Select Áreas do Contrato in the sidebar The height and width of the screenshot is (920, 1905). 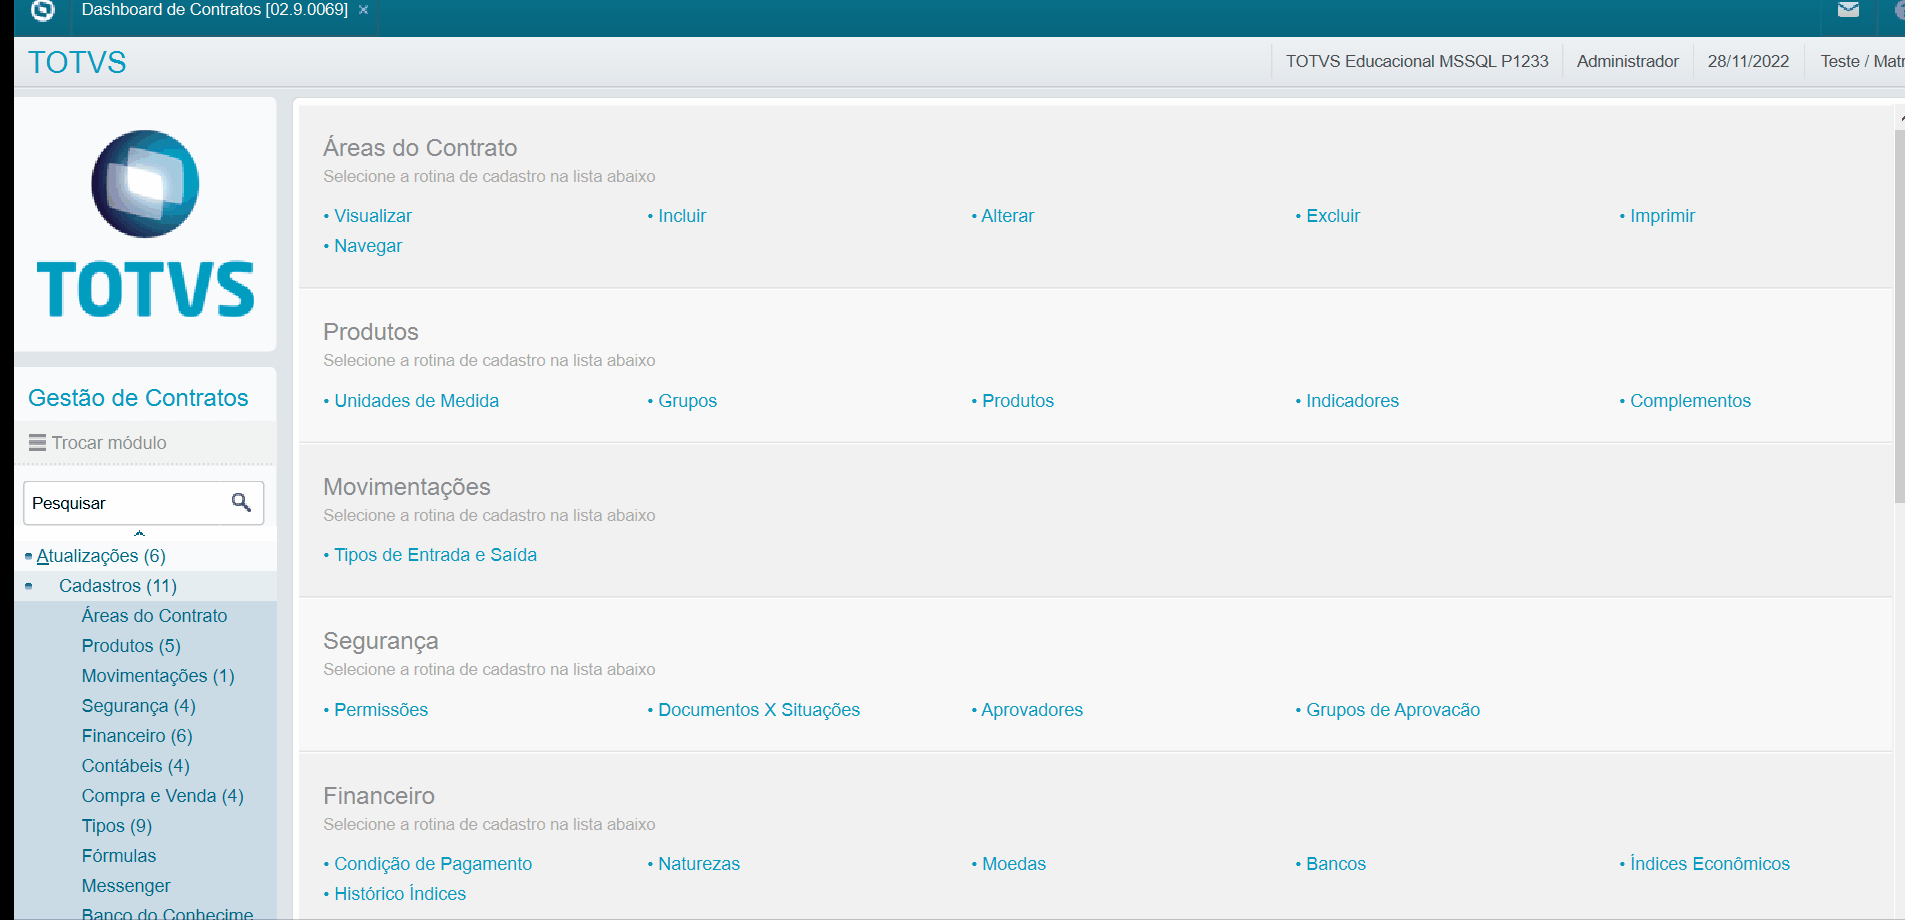155,616
